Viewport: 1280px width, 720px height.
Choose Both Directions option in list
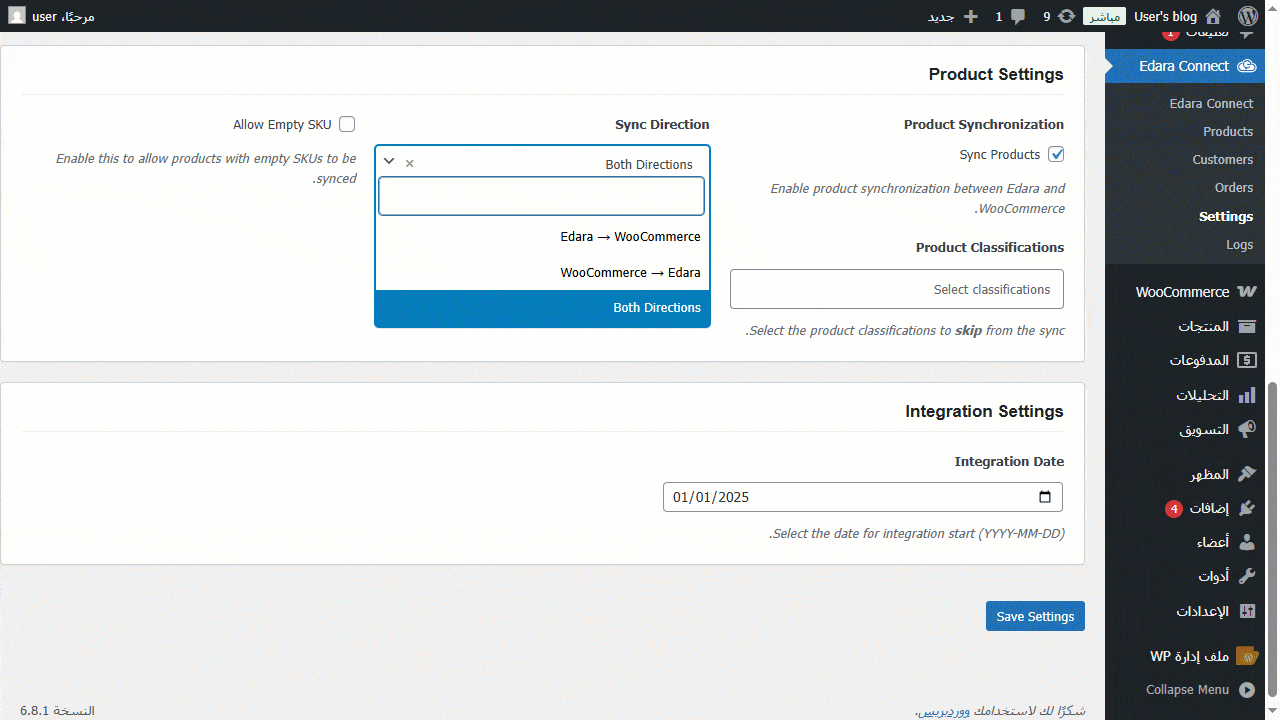(542, 308)
